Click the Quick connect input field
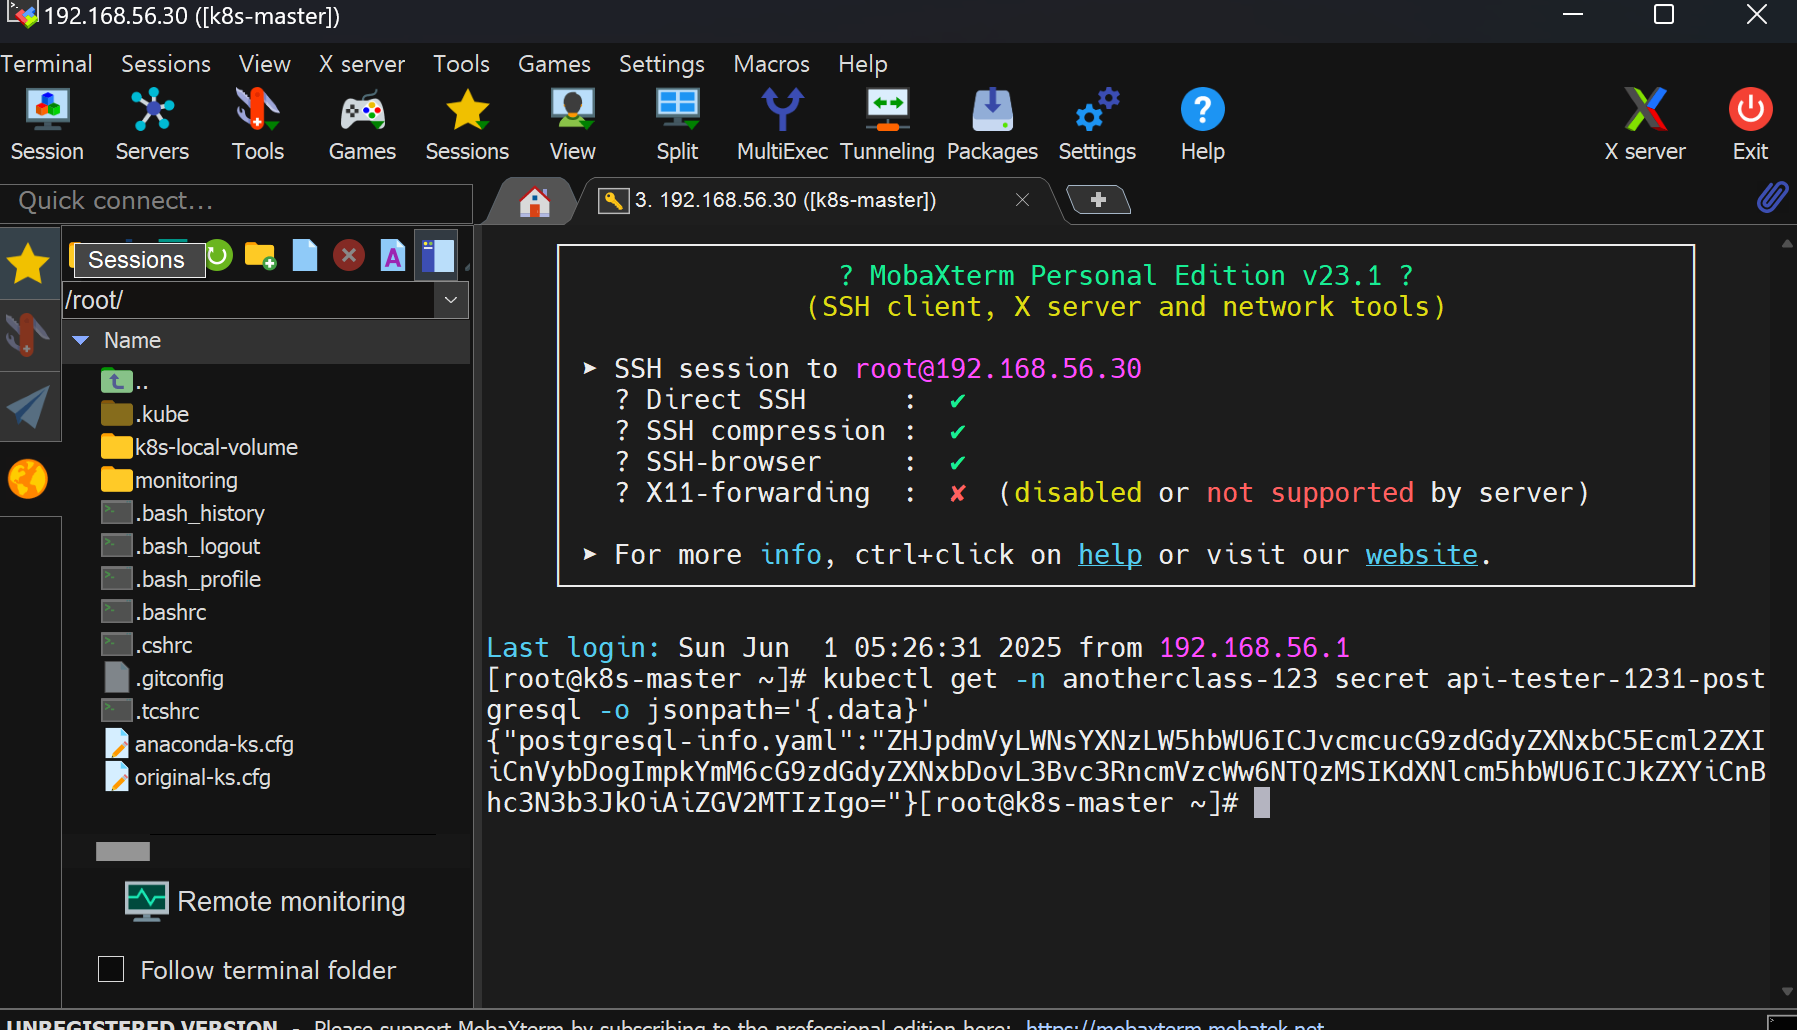The width and height of the screenshot is (1797, 1030). point(236,201)
